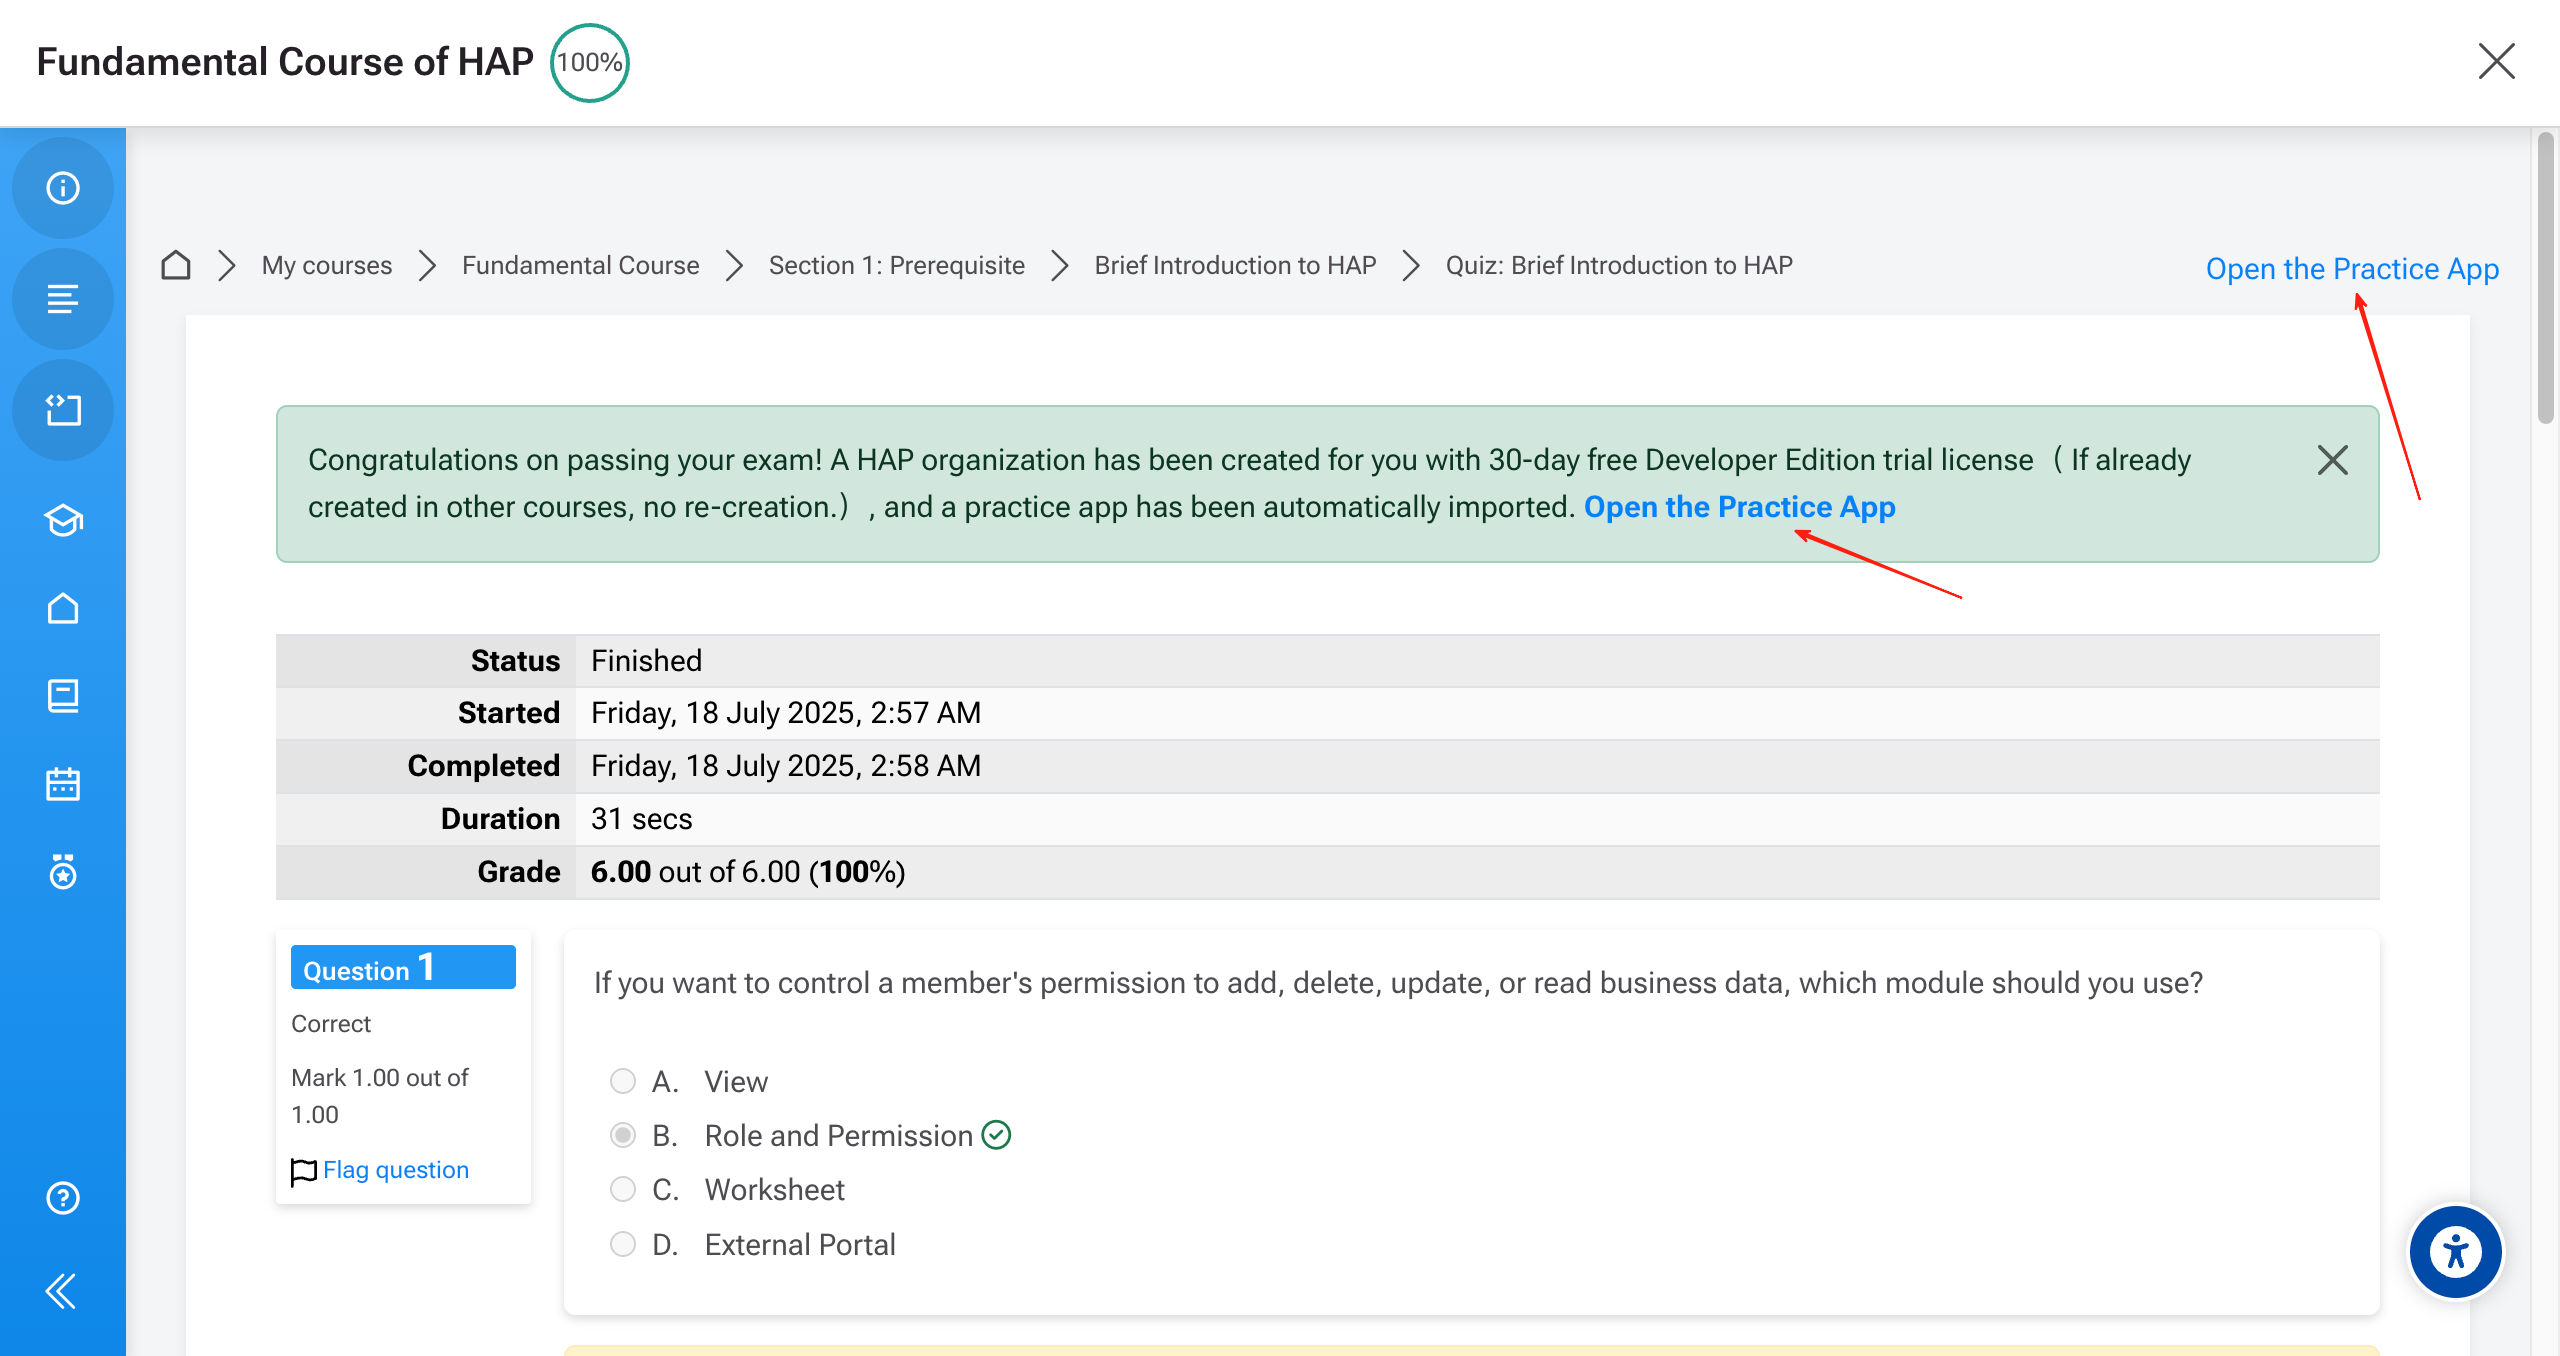Click Open the Practice App in banner
Image resolution: width=2560 pixels, height=1356 pixels.
coord(1740,507)
